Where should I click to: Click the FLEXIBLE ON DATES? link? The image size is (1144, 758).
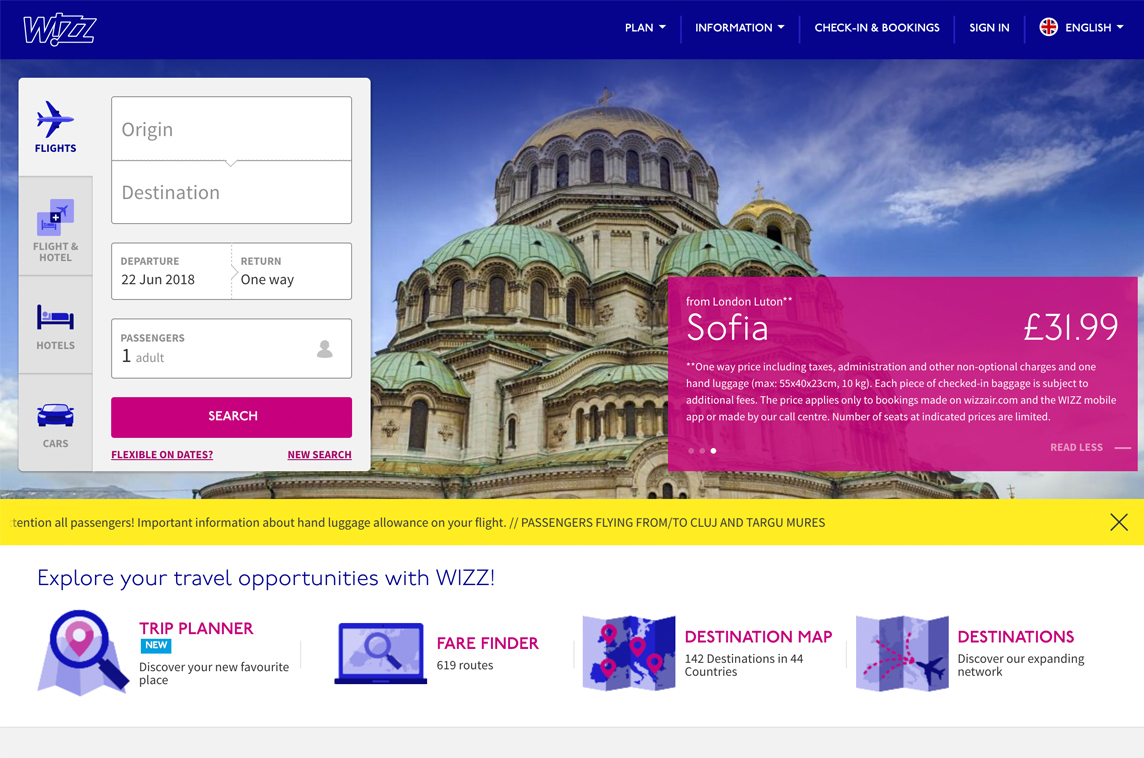(162, 455)
